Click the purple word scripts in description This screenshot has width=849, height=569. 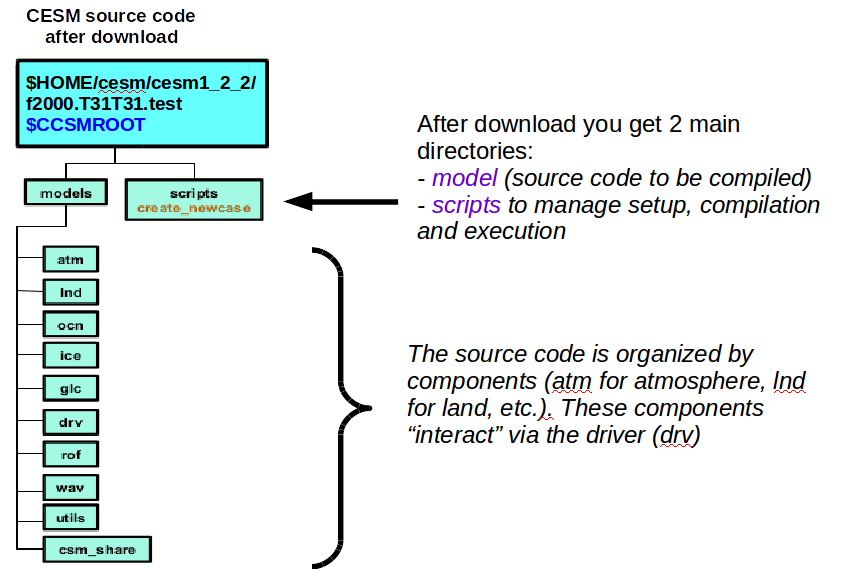click(x=466, y=205)
